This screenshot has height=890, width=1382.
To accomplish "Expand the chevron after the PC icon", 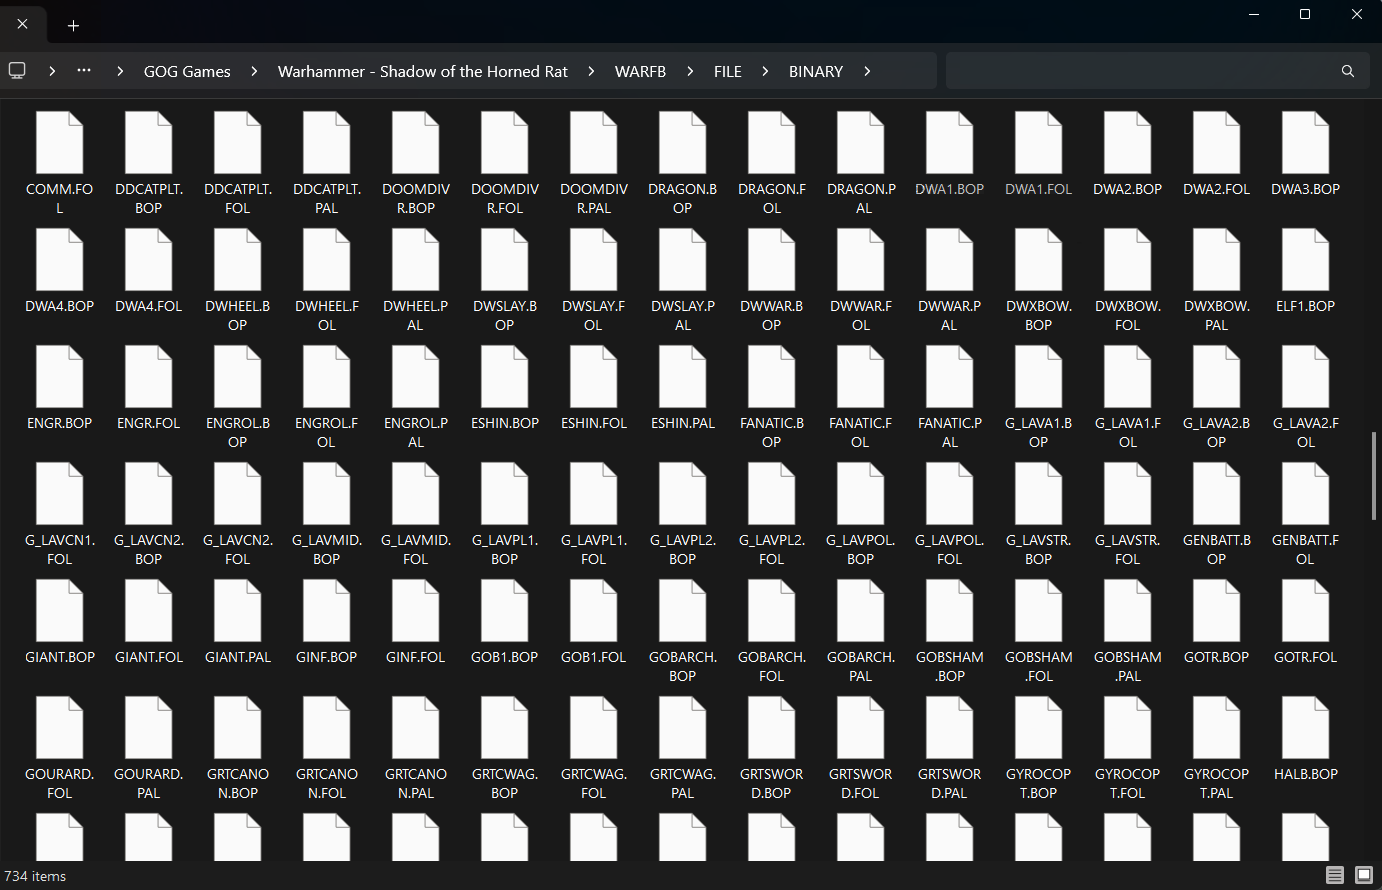I will pyautogui.click(x=52, y=71).
